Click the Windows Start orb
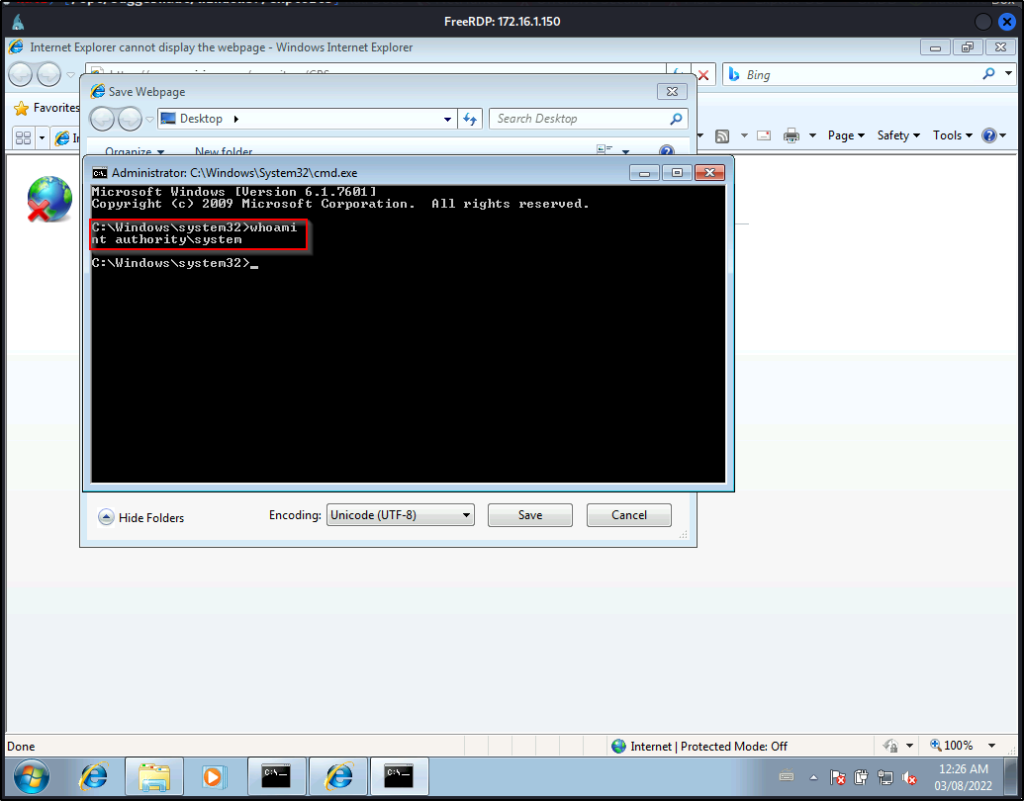 (x=33, y=776)
